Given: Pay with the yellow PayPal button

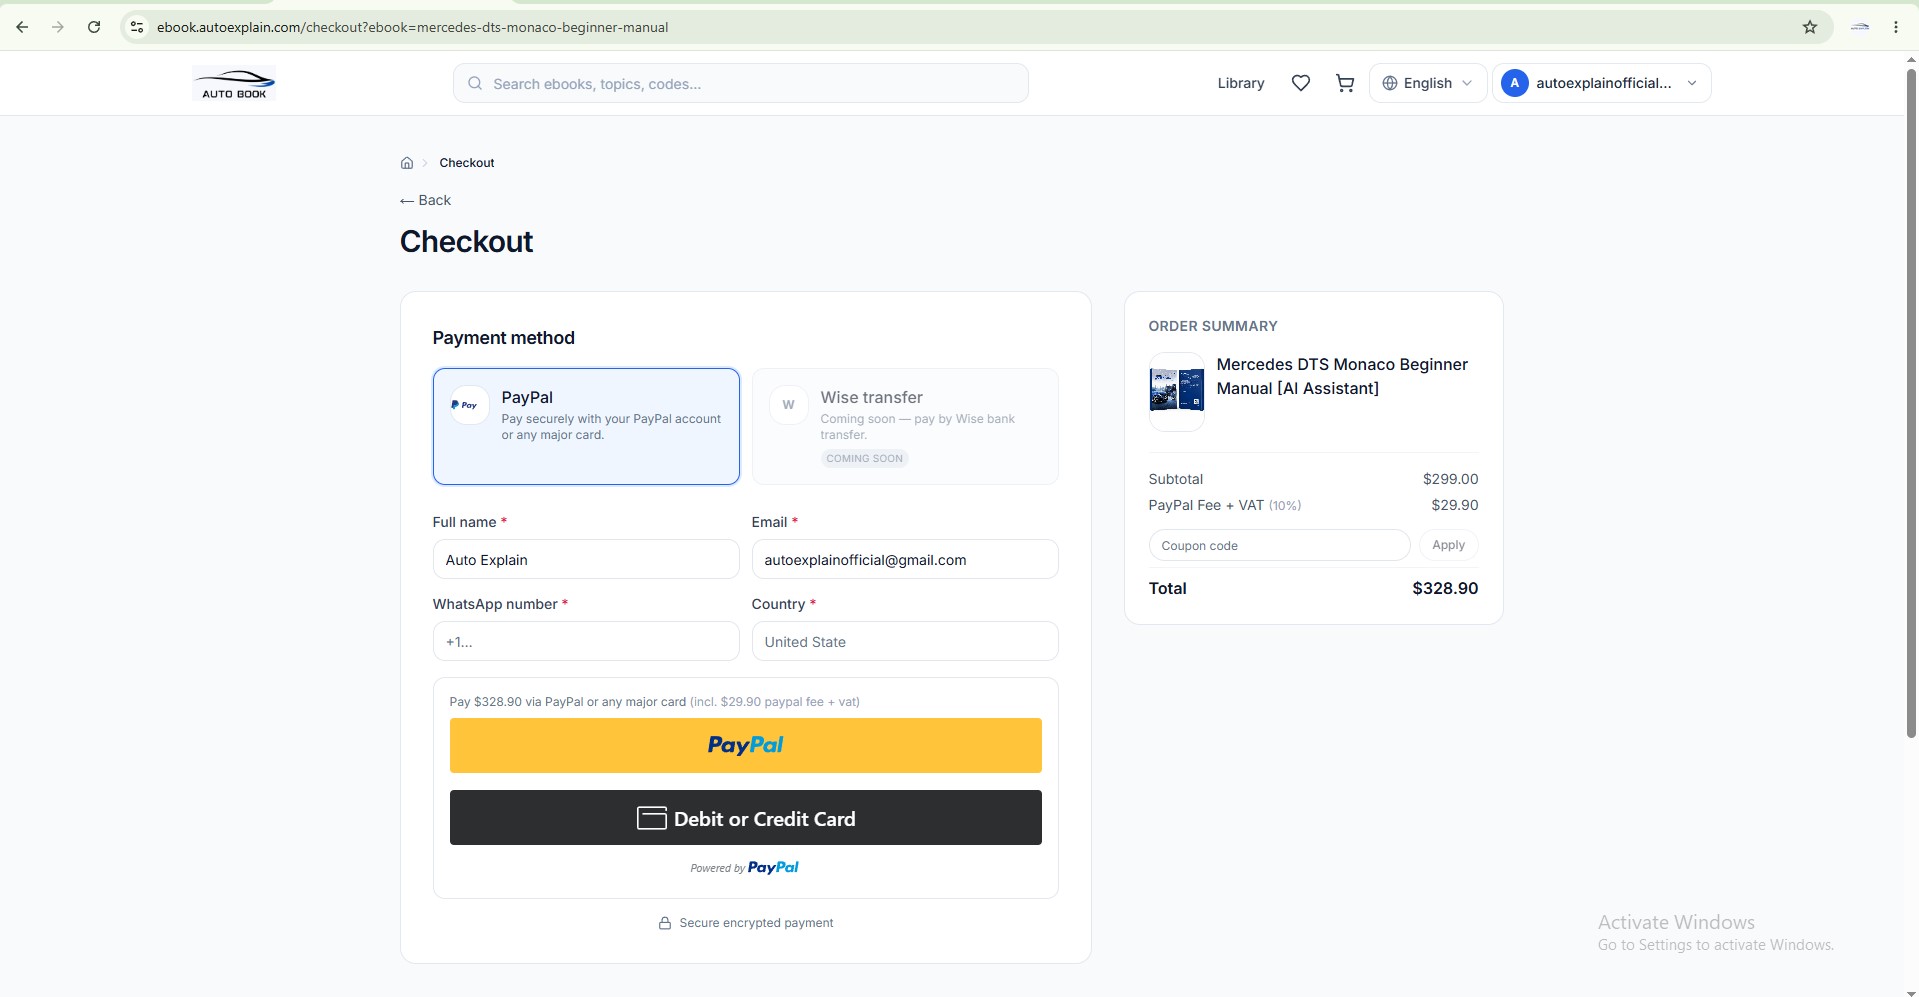Looking at the screenshot, I should click(746, 745).
